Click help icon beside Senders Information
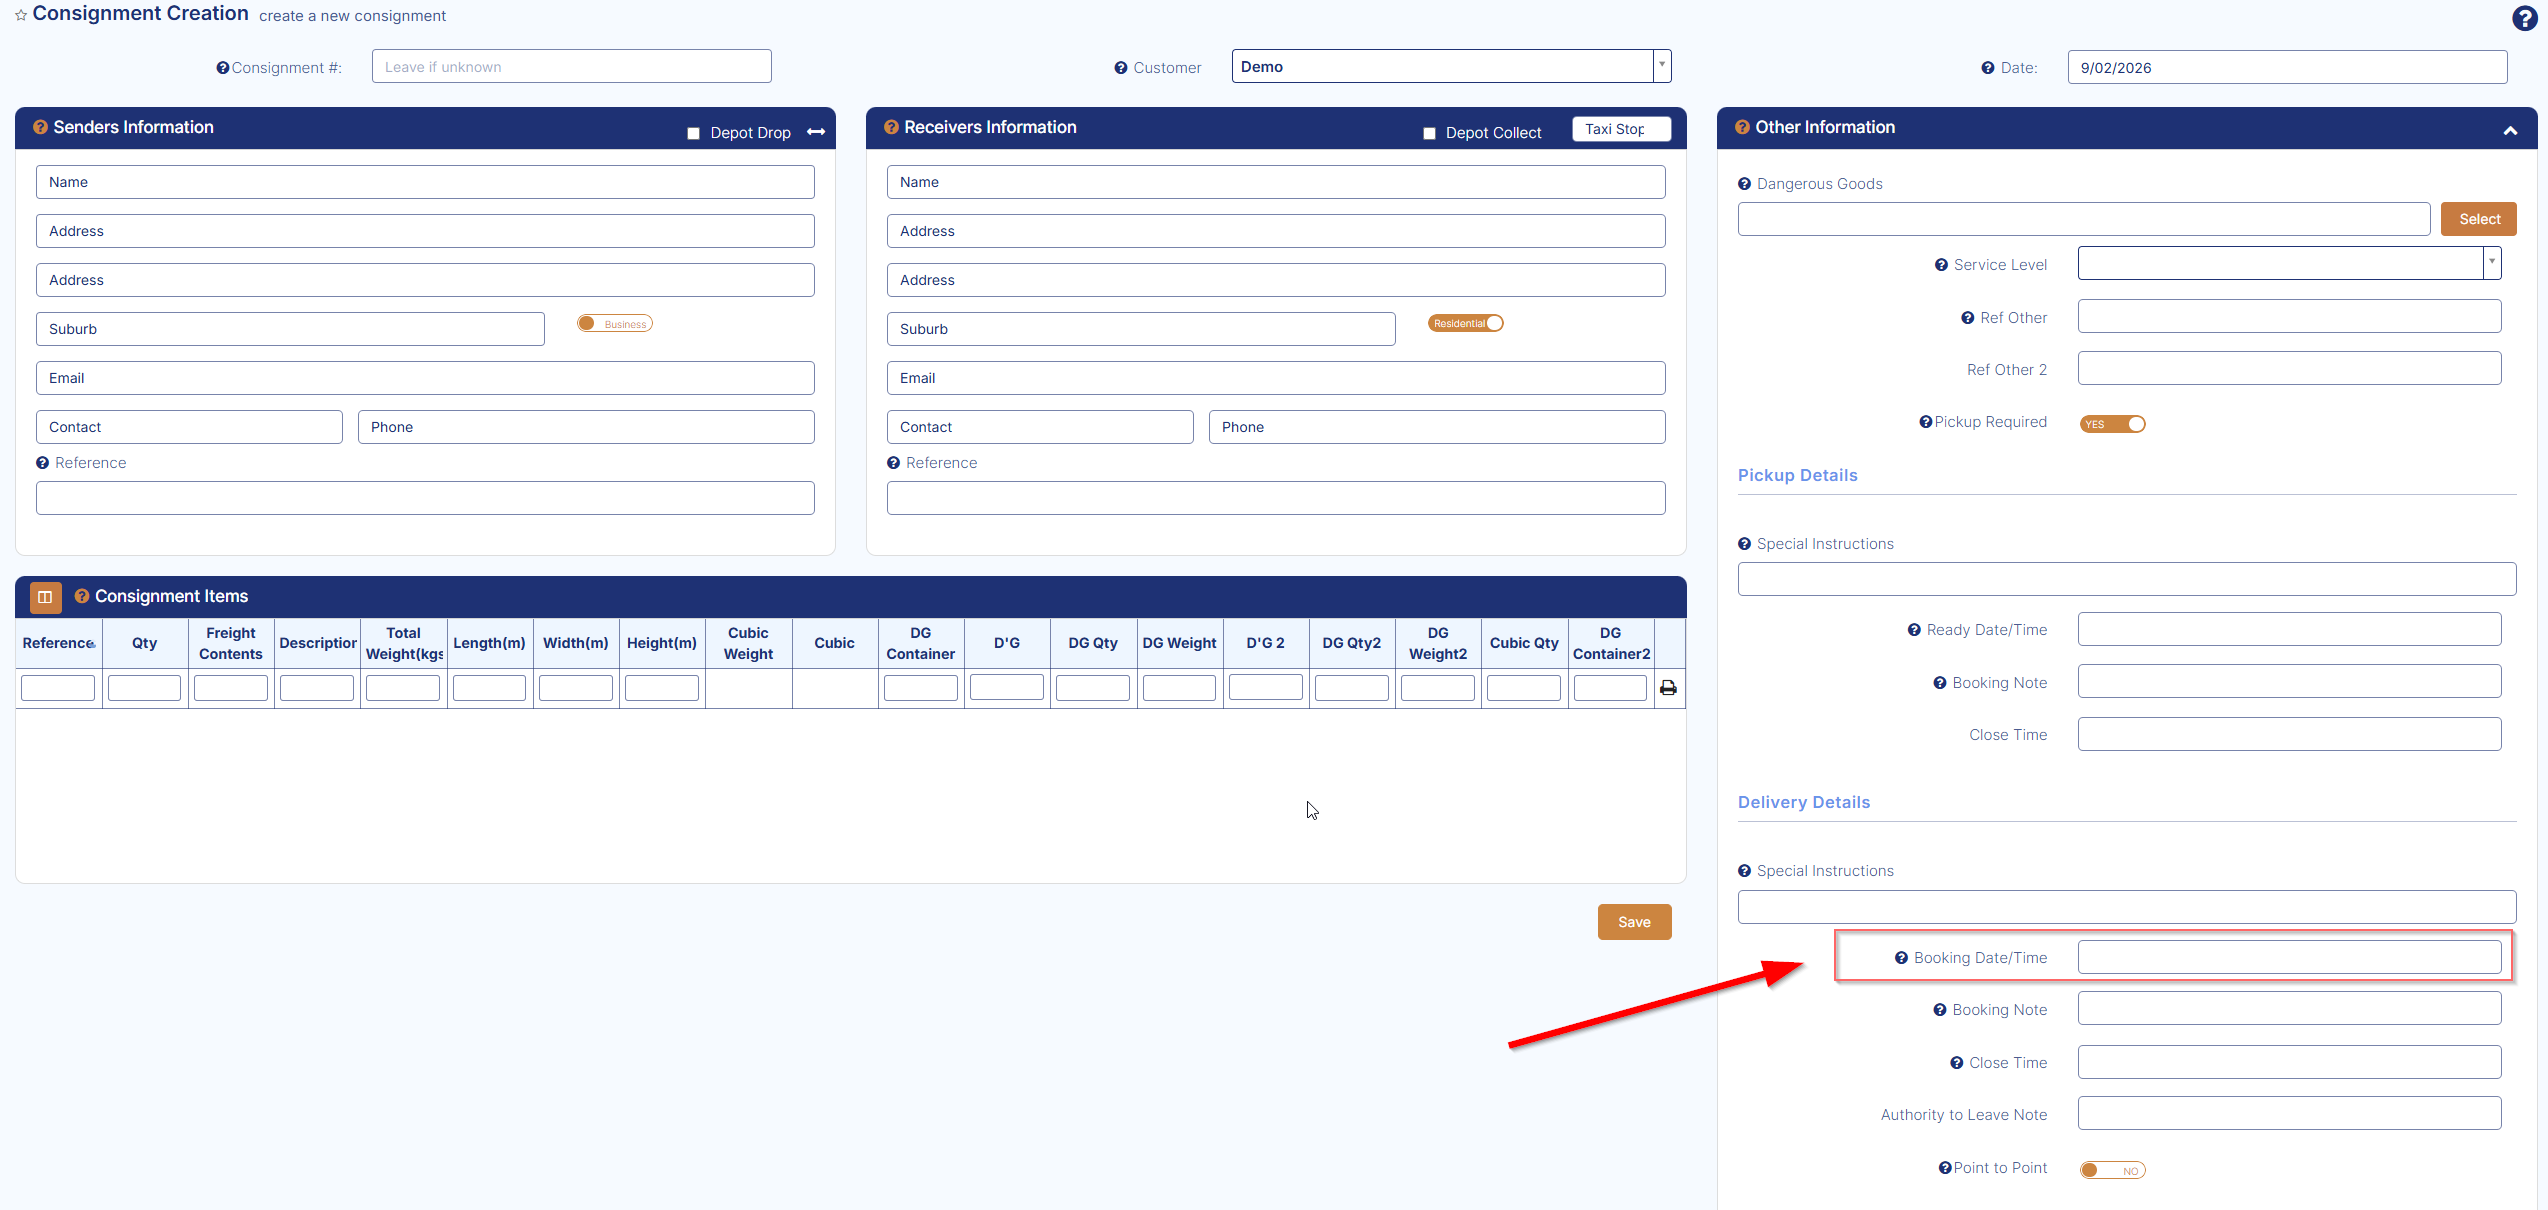Image resolution: width=2548 pixels, height=1210 pixels. tap(41, 127)
